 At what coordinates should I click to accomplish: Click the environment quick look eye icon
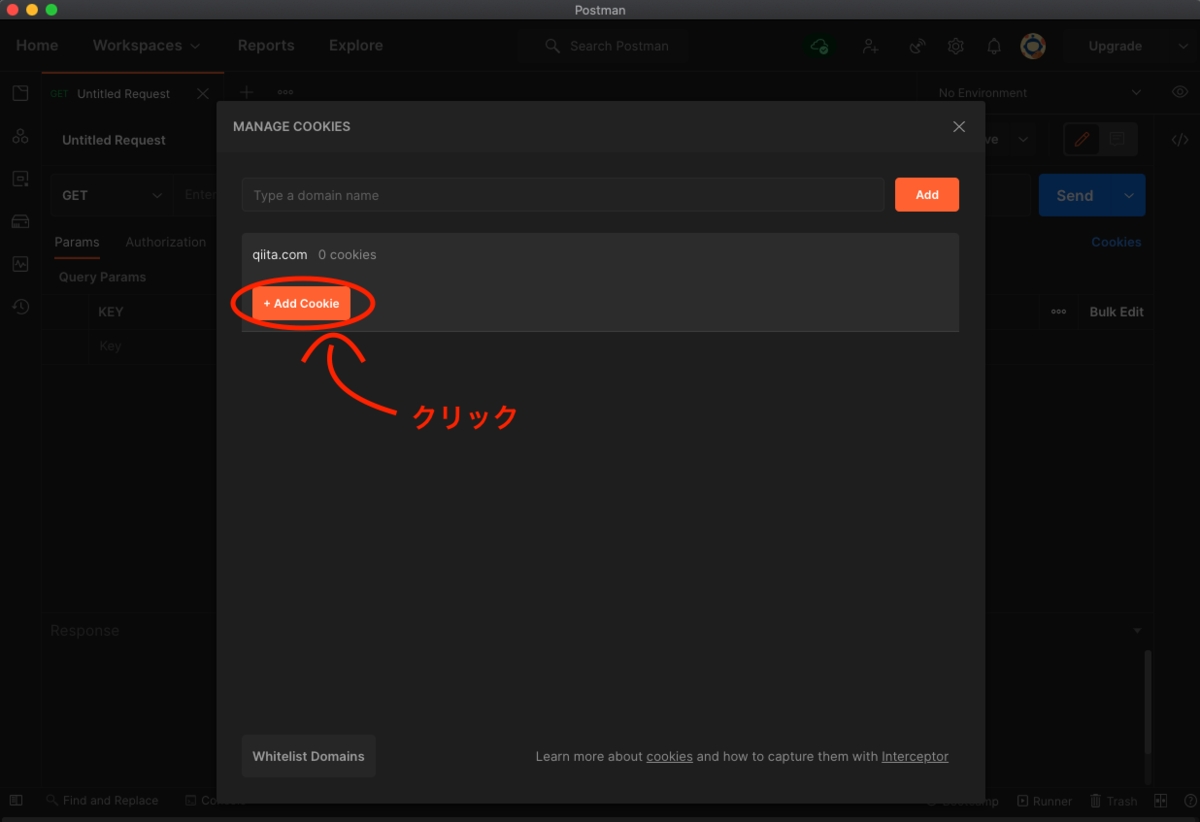1179,92
